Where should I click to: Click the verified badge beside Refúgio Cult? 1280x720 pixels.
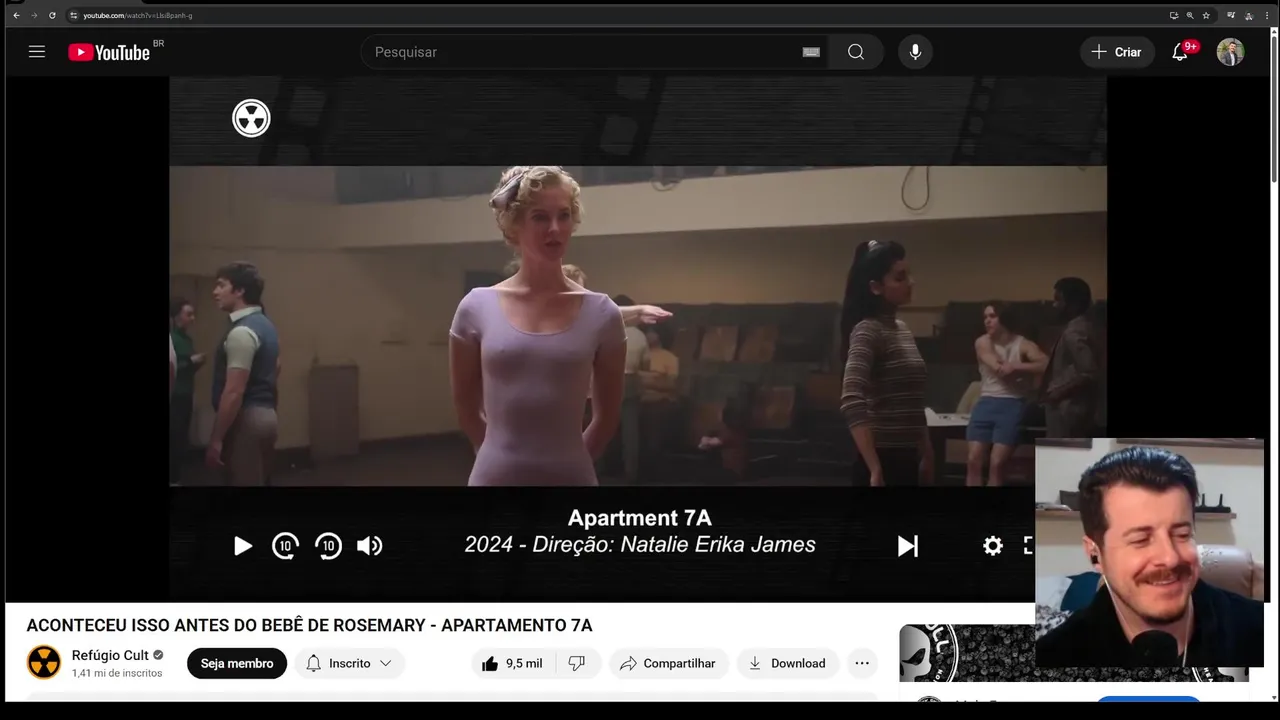158,656
